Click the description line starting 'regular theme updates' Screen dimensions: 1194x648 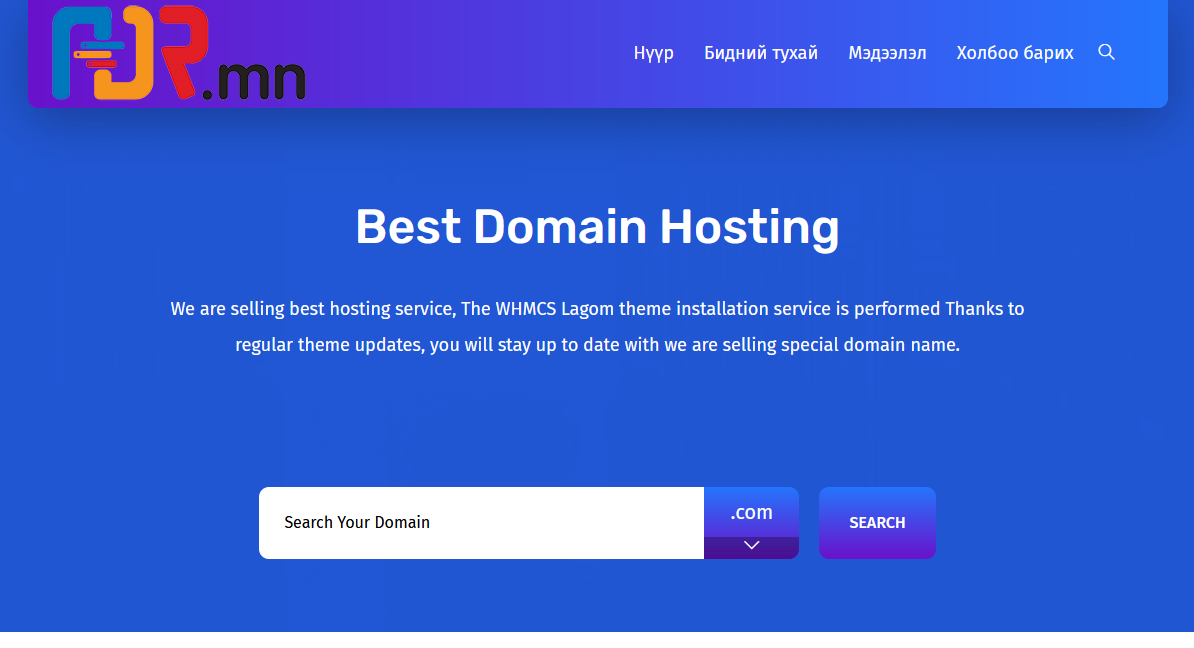pos(597,345)
